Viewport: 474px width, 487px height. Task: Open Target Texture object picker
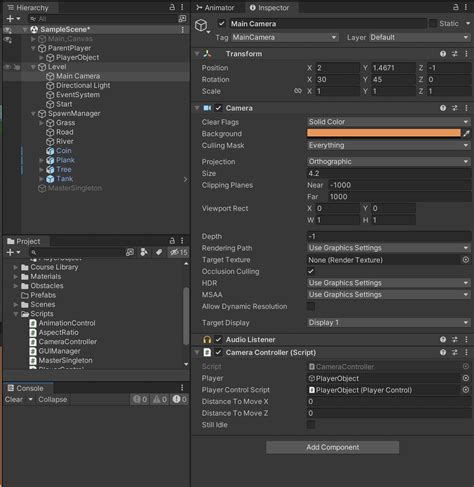pyautogui.click(x=466, y=260)
